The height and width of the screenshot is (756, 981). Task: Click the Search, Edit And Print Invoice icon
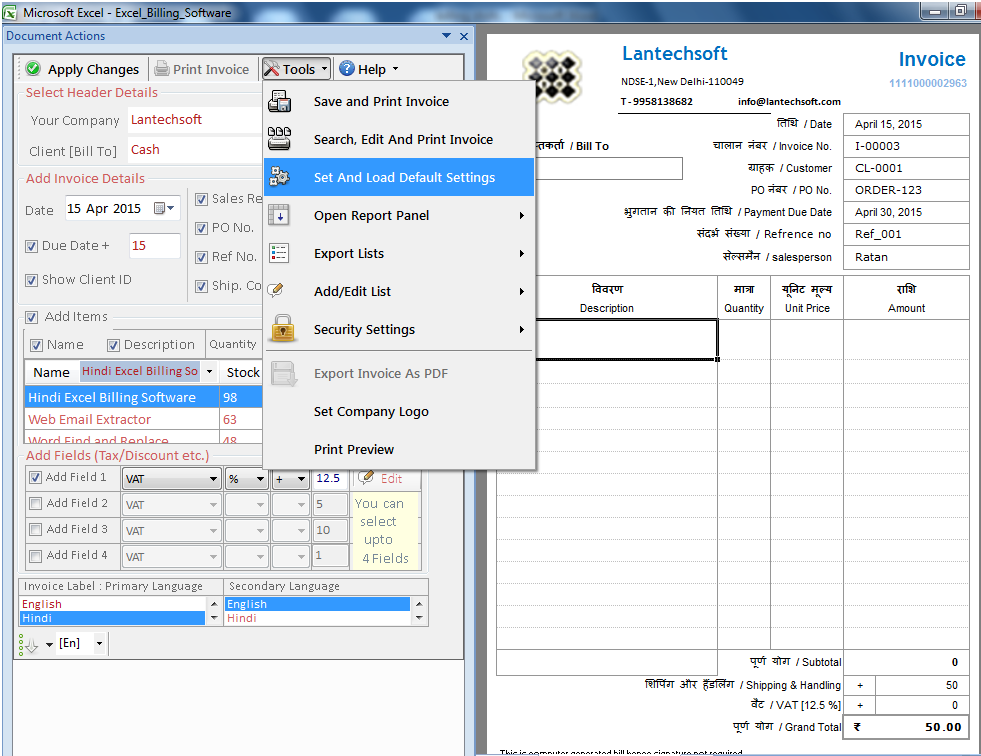pyautogui.click(x=280, y=139)
